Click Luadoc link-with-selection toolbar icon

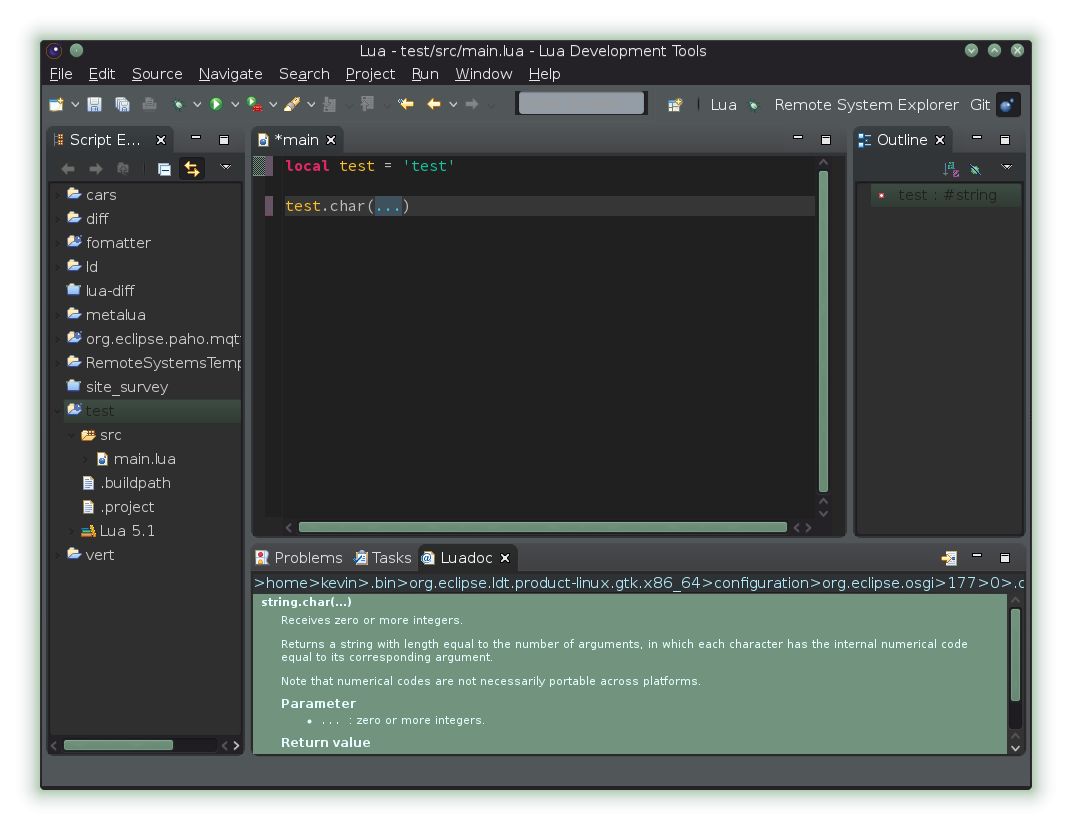click(949, 559)
